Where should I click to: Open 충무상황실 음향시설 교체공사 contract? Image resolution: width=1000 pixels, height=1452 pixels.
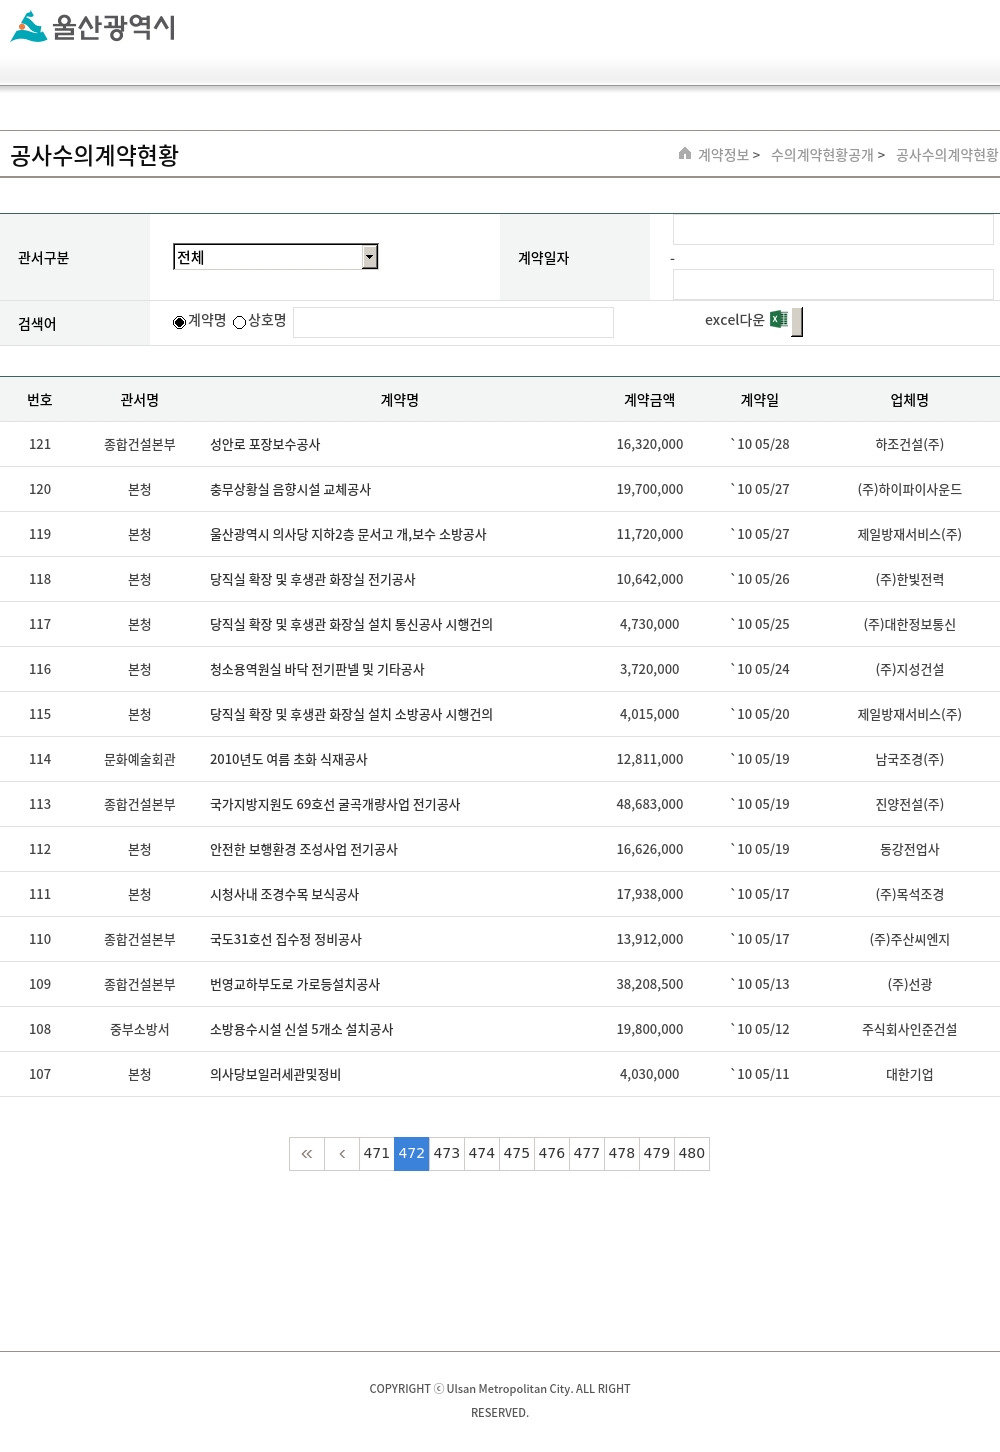click(290, 489)
